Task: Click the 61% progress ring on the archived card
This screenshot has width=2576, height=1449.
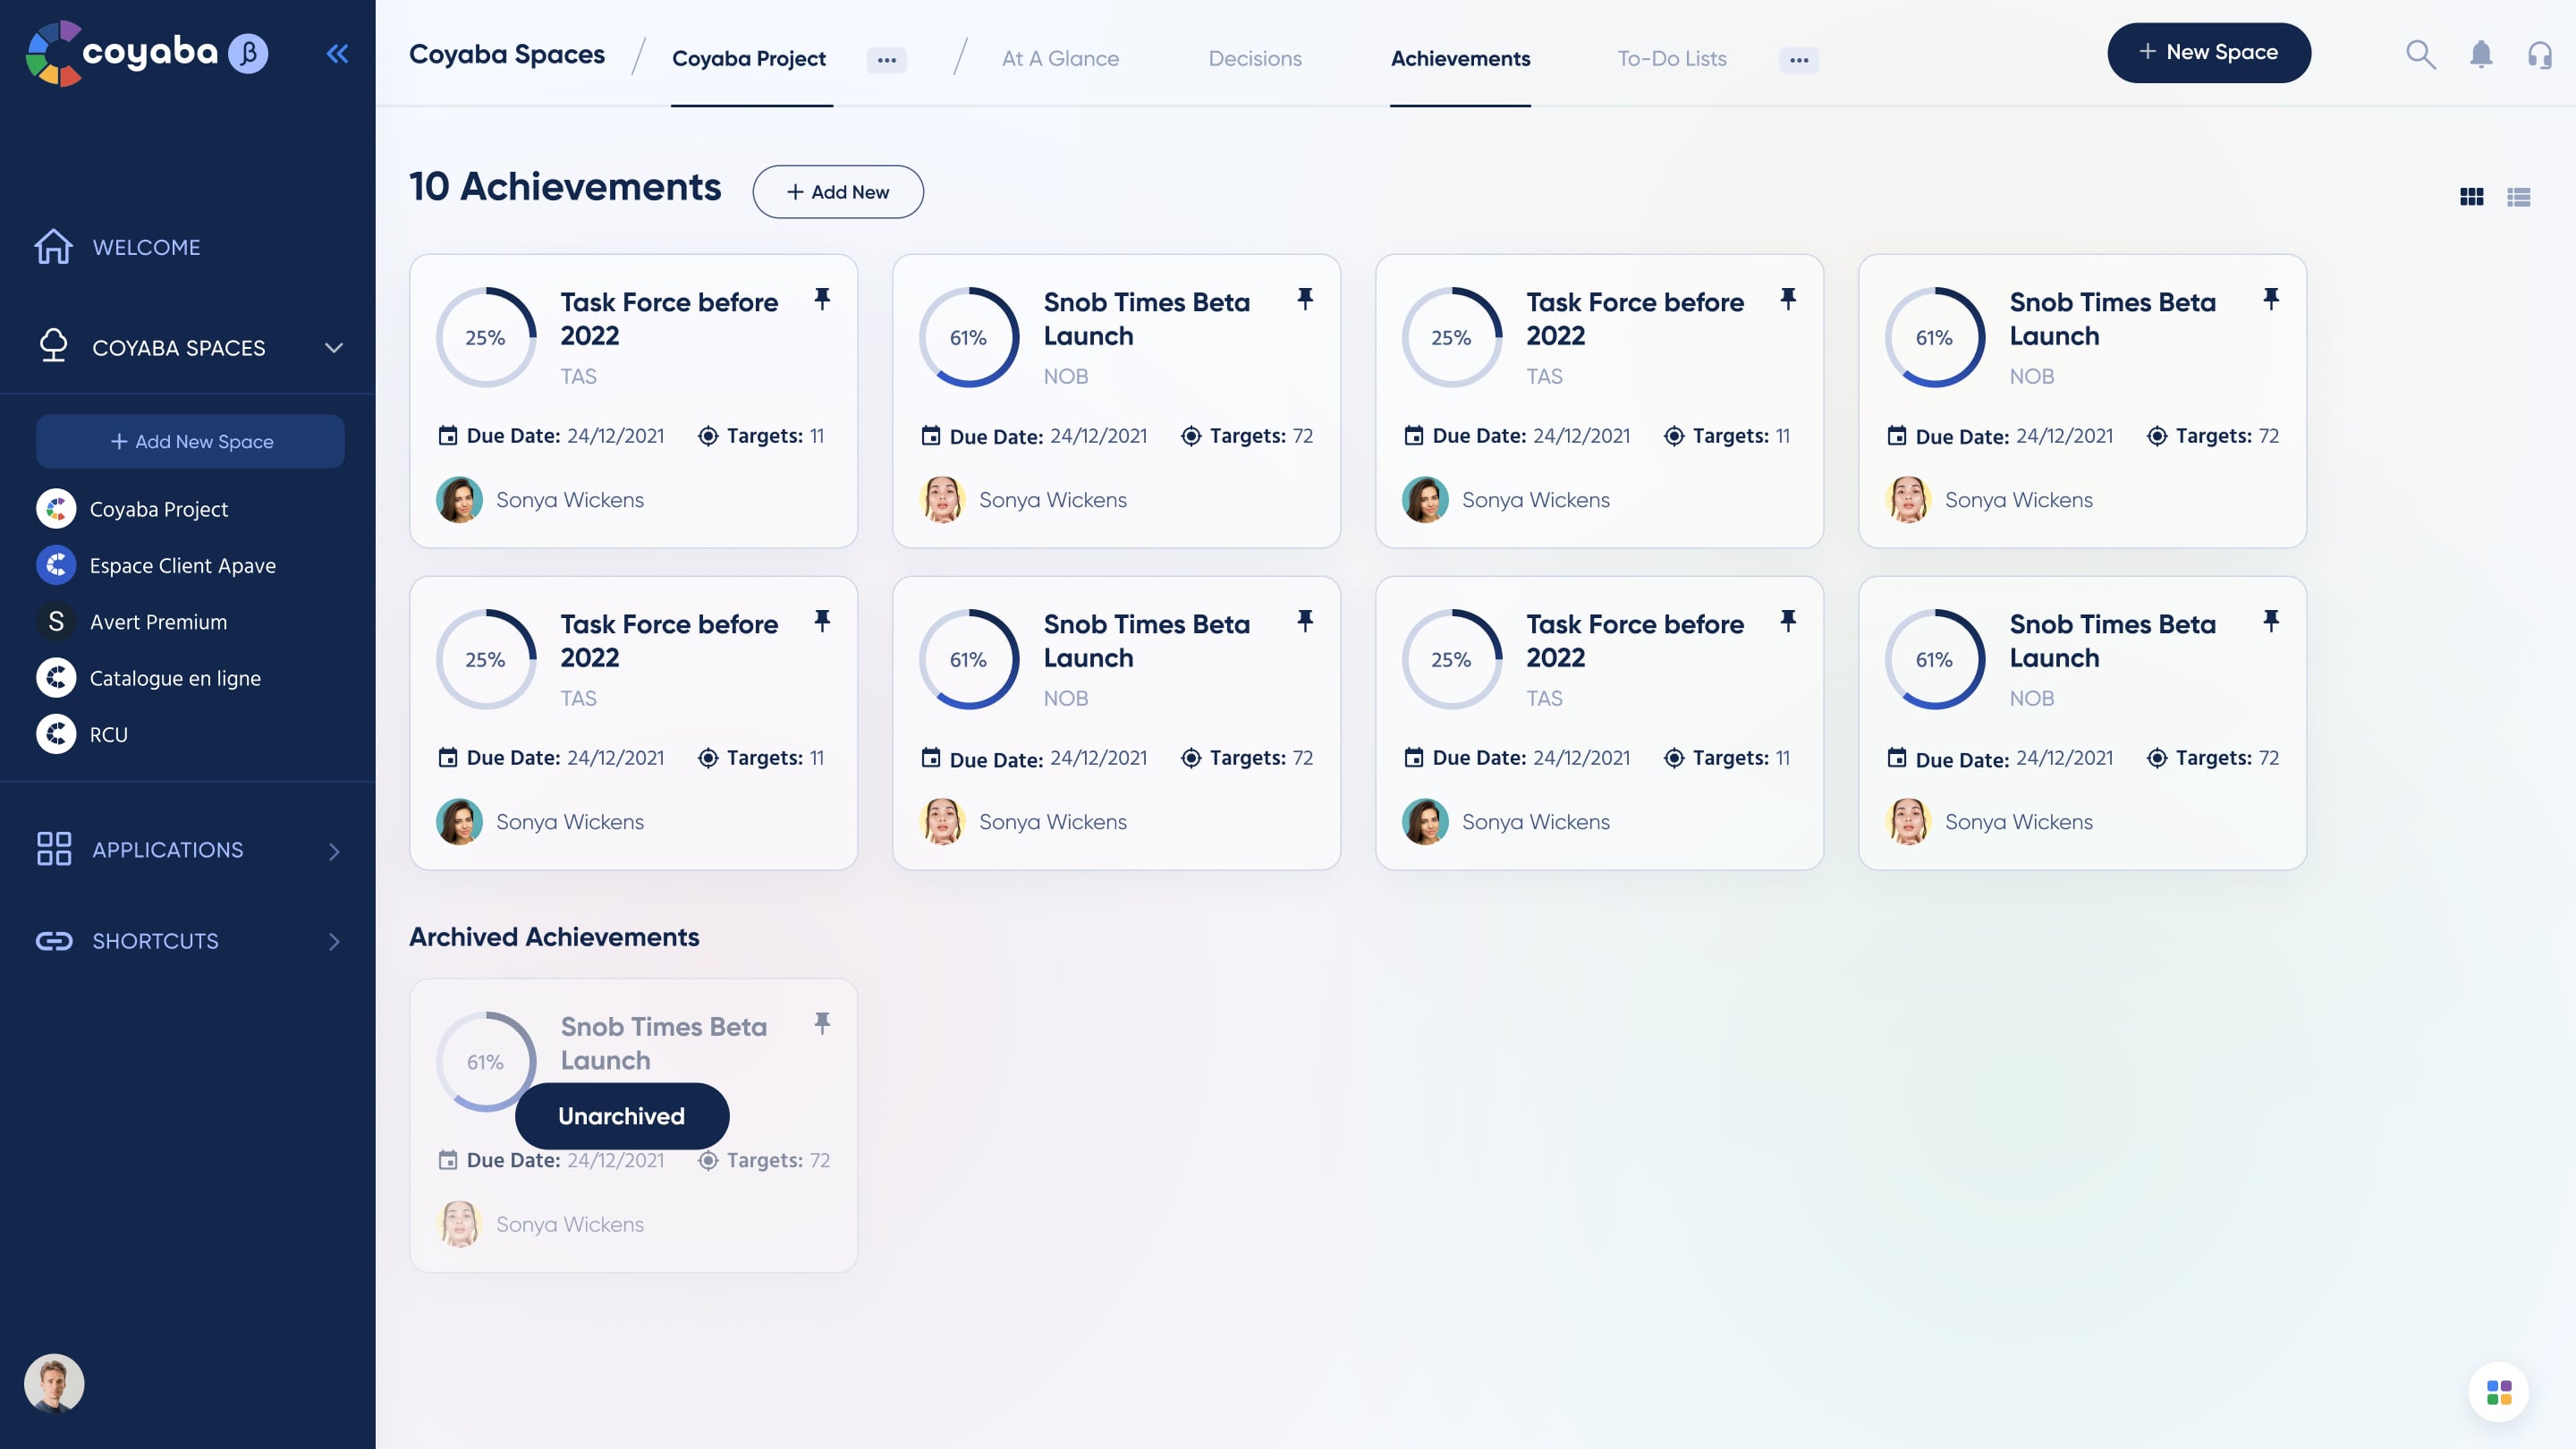Action: click(485, 1061)
